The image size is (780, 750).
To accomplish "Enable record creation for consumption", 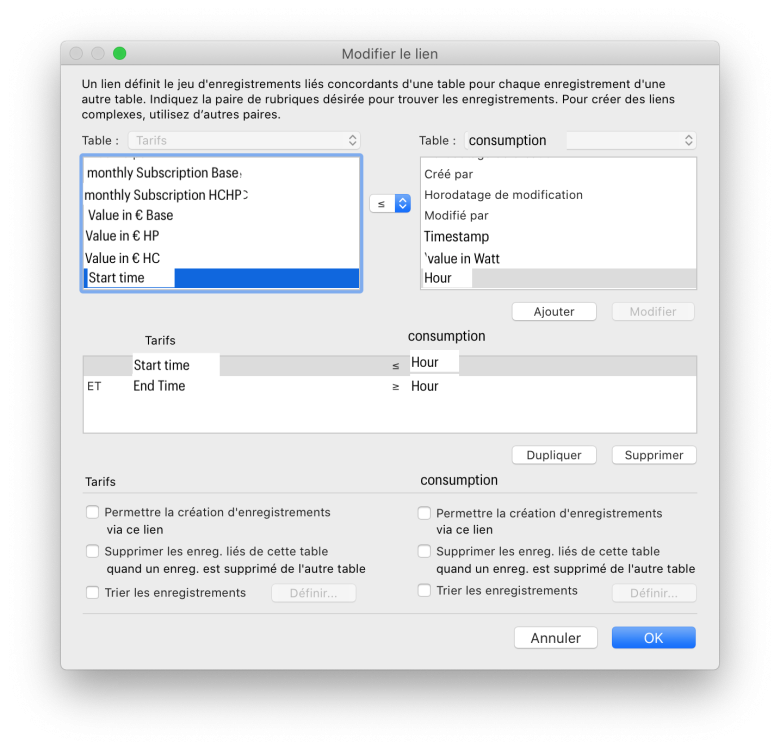I will [425, 513].
